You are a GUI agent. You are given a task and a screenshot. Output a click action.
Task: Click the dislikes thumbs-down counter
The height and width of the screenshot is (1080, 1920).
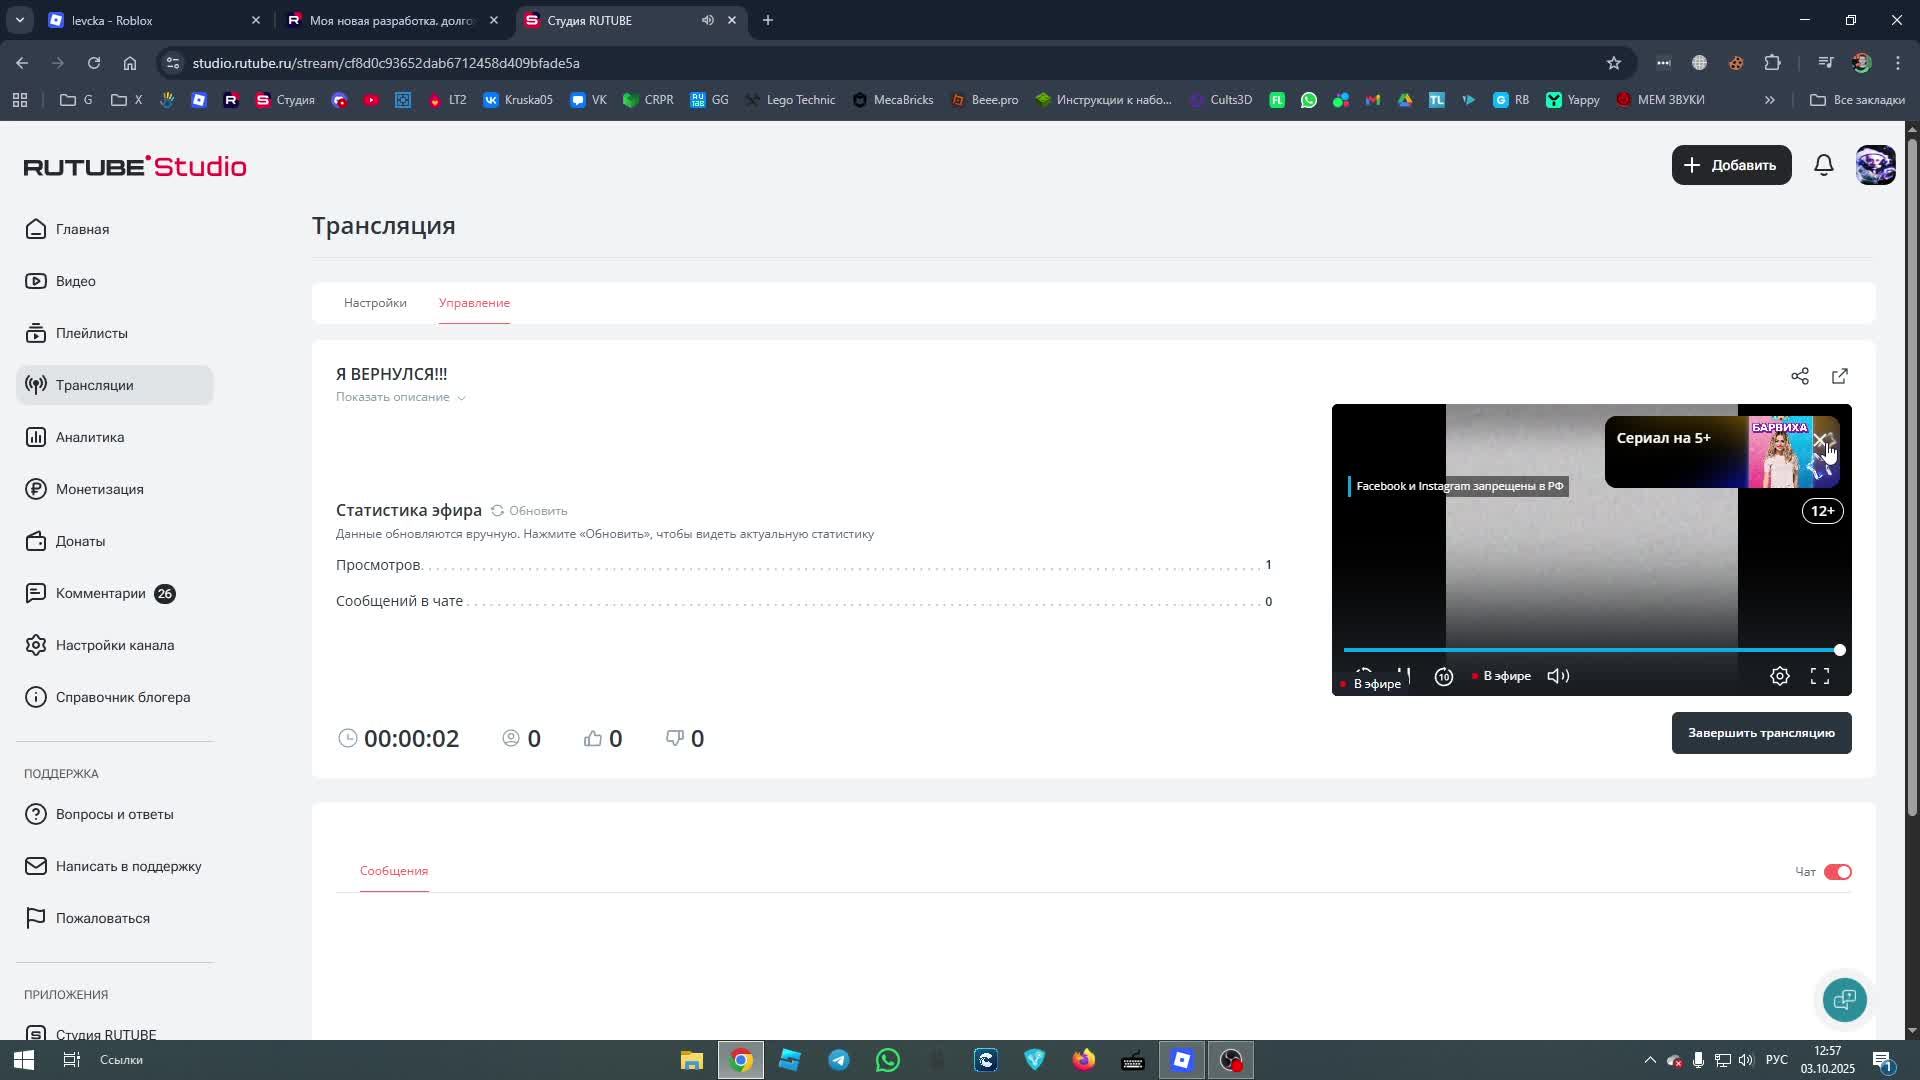[685, 739]
